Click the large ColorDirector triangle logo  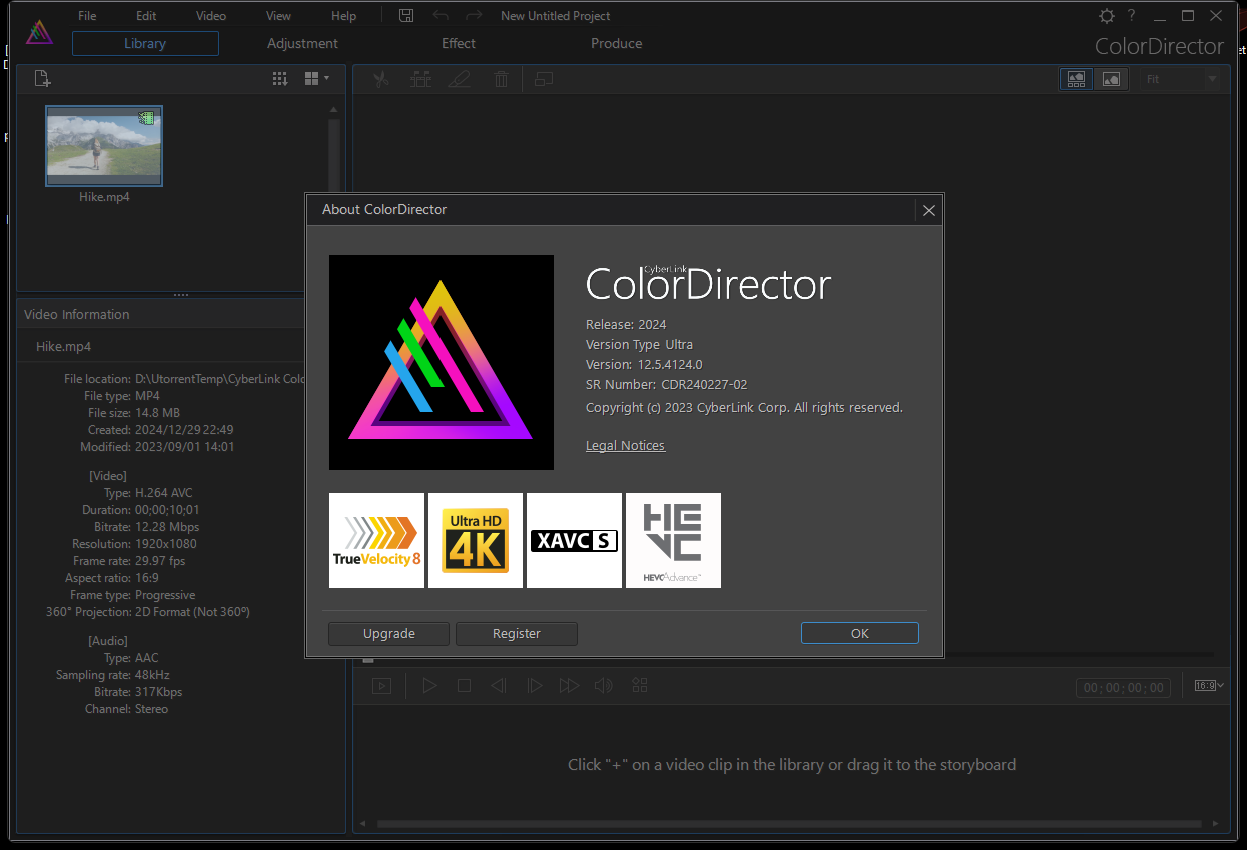point(441,362)
